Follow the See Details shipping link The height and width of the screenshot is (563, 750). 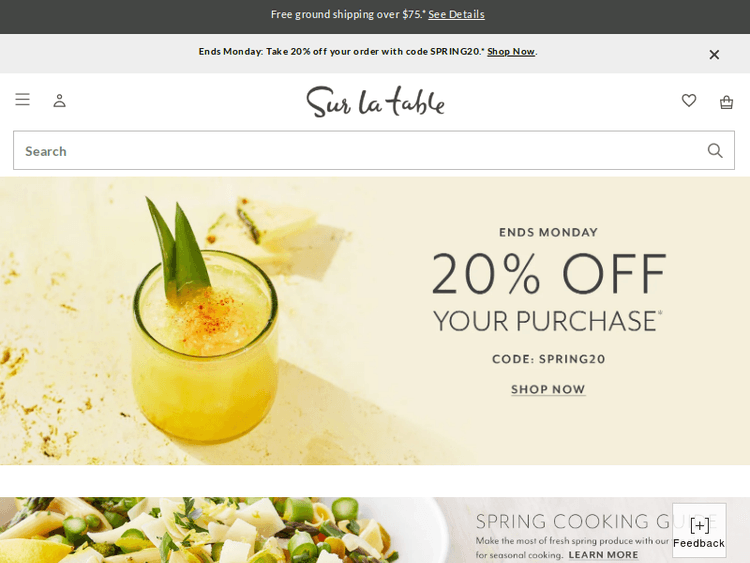(456, 14)
